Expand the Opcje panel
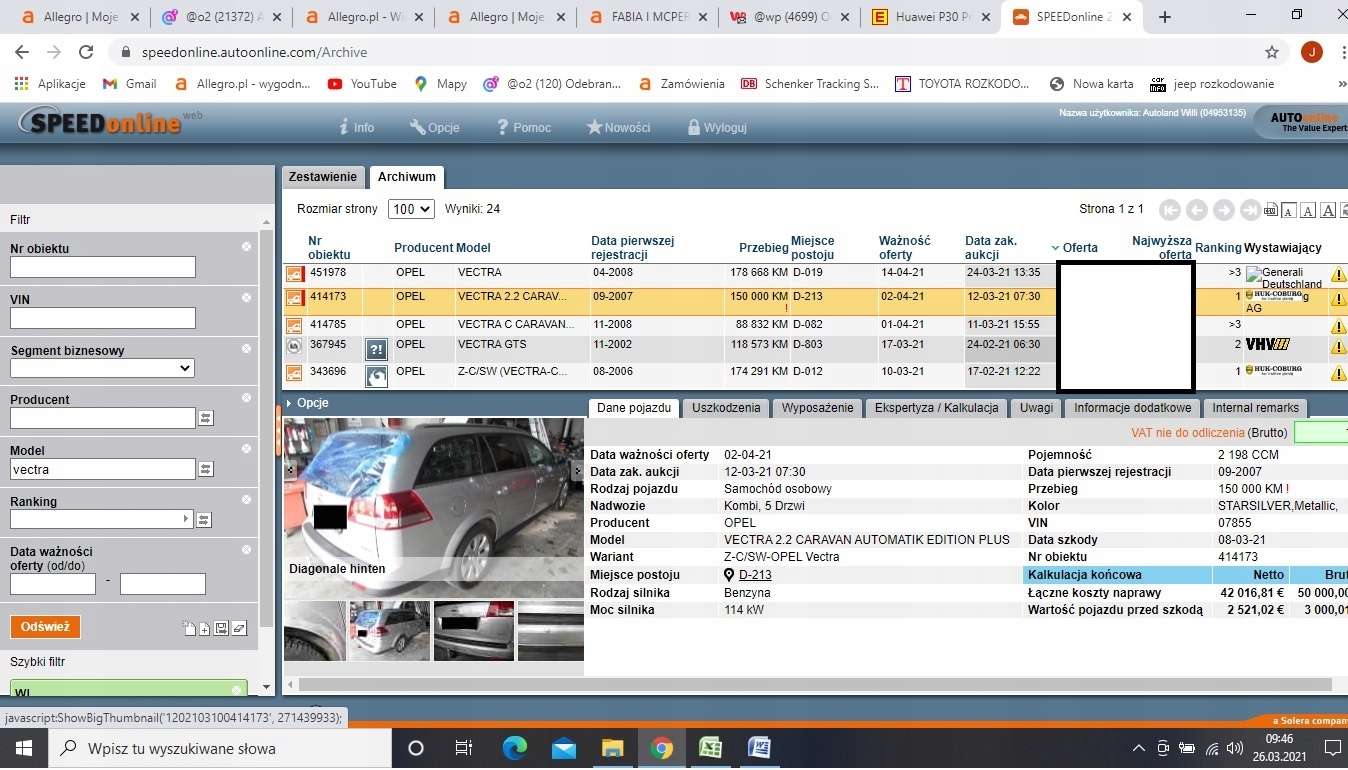This screenshot has height=770, width=1348. pyautogui.click(x=307, y=403)
